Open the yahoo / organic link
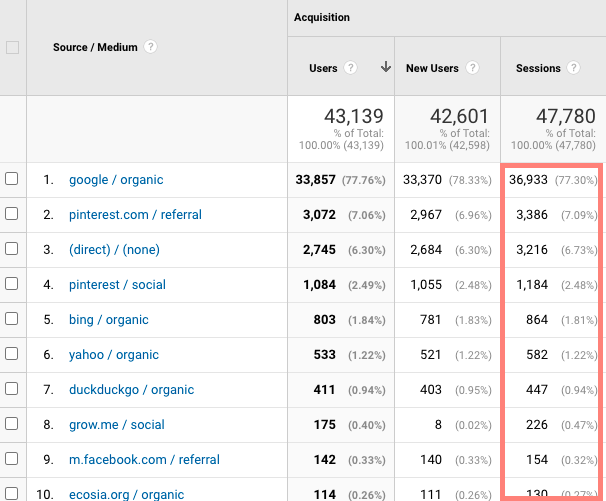This screenshot has width=606, height=501. 114,355
